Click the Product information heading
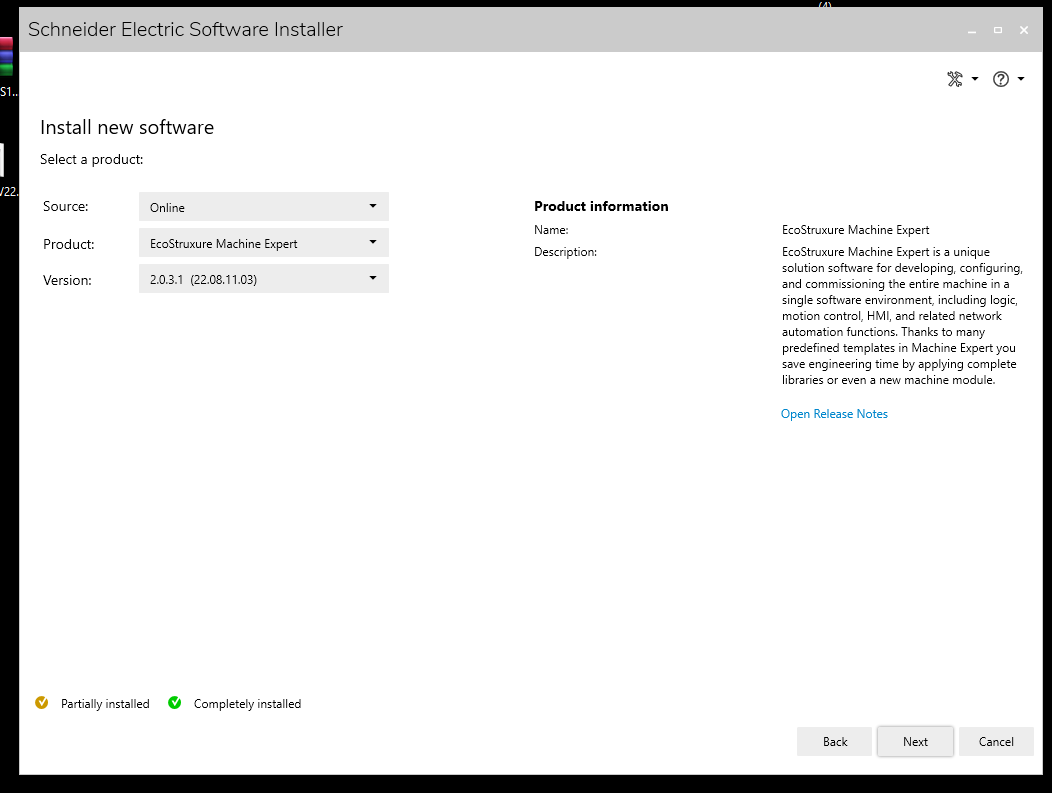Screen dimensions: 1052x793 point(601,207)
